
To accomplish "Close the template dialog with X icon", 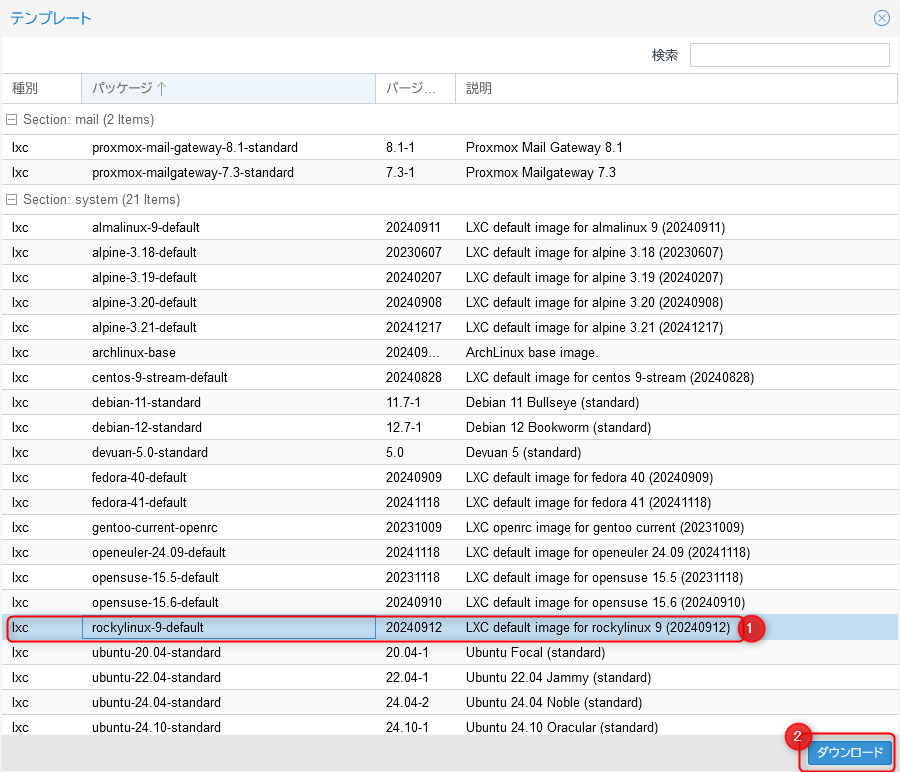I will [x=881, y=18].
